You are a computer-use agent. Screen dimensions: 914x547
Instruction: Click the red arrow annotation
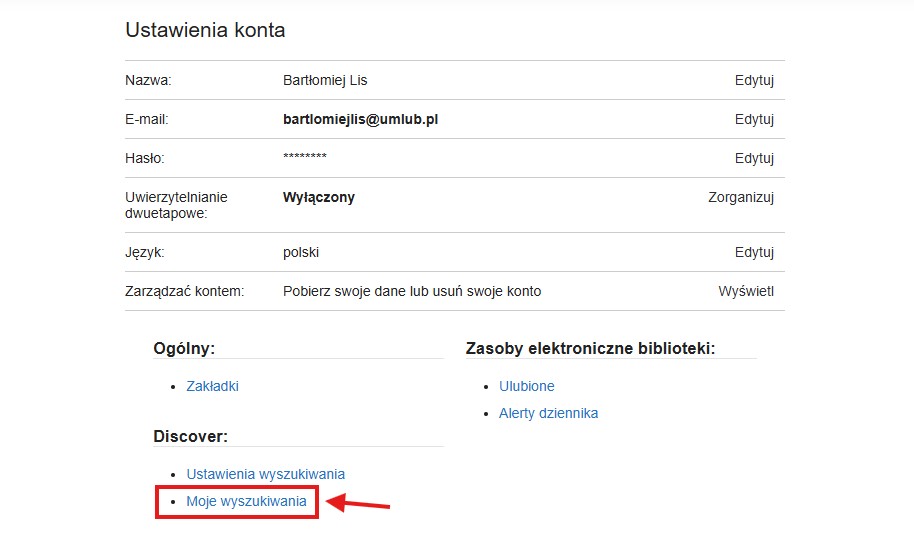click(x=358, y=503)
